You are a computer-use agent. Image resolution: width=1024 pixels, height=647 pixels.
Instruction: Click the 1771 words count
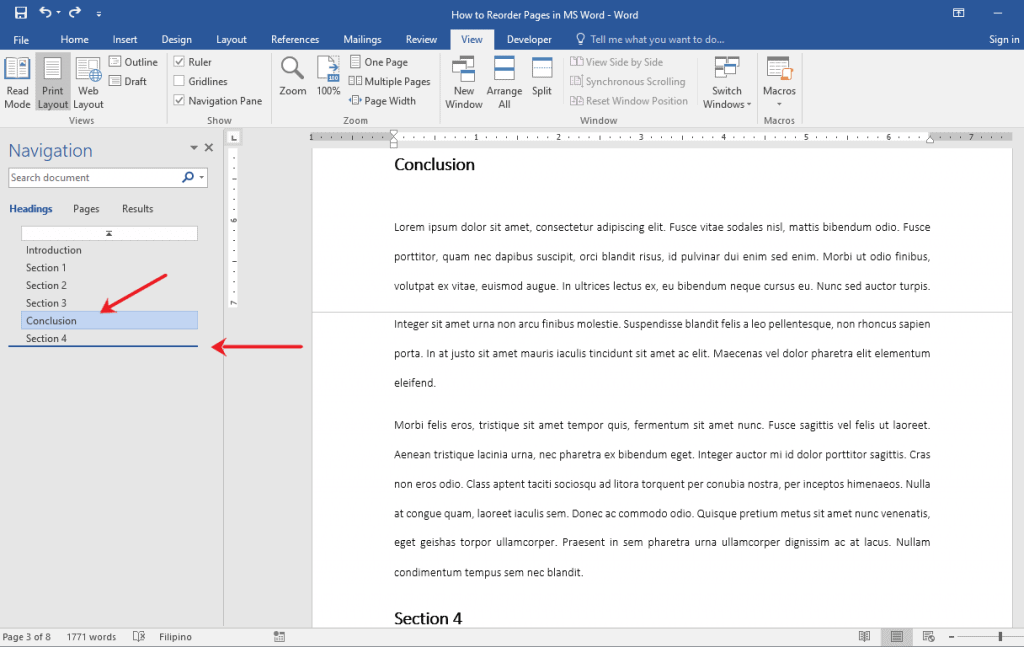(x=91, y=637)
